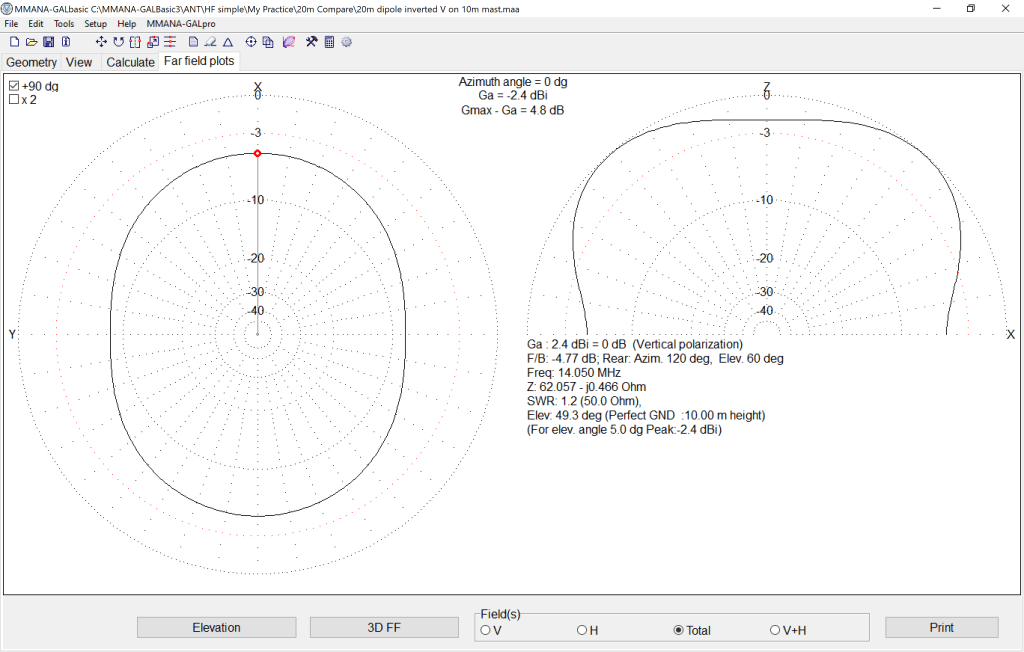Open the calculator tool icon

329,42
